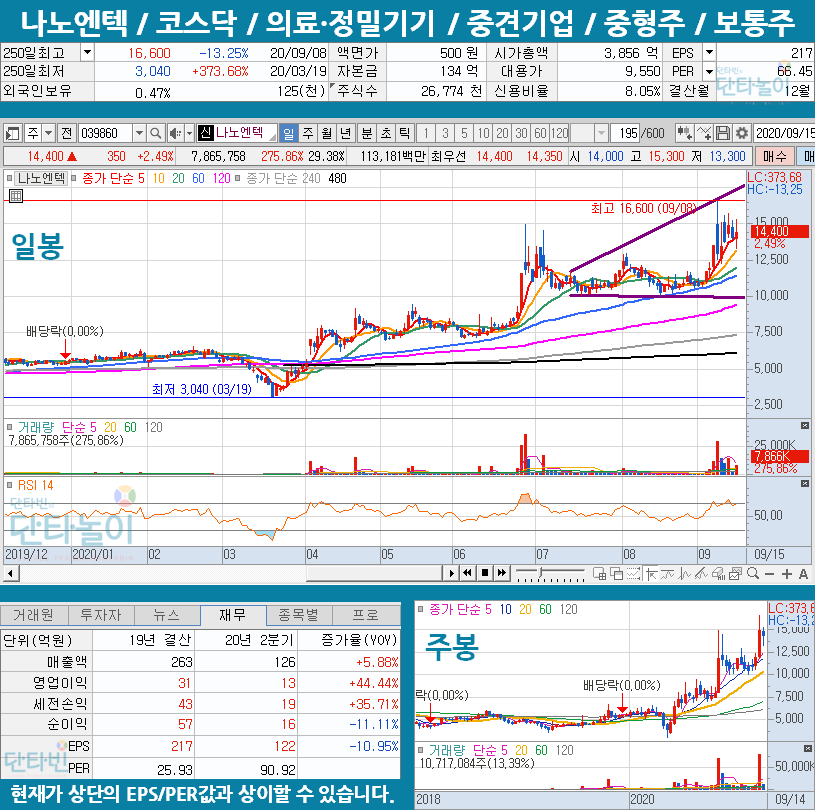Open the PER dropdown arrow
815x810 pixels.
click(x=709, y=71)
